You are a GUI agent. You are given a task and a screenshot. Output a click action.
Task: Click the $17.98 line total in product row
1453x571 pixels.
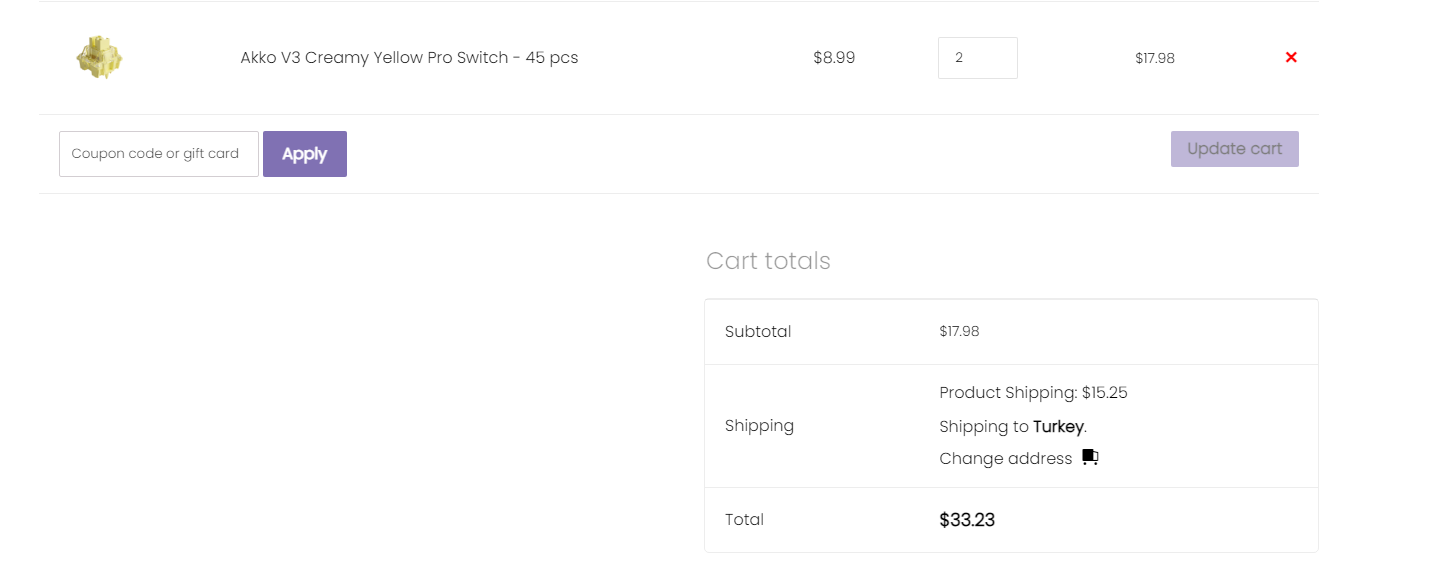coord(1155,59)
